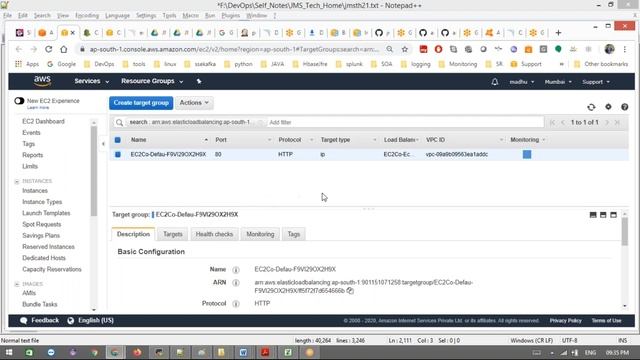Uncheck the EC2Co-Defau-F9VI29OX2H9X row checkbox
The image size is (640, 360).
point(118,154)
